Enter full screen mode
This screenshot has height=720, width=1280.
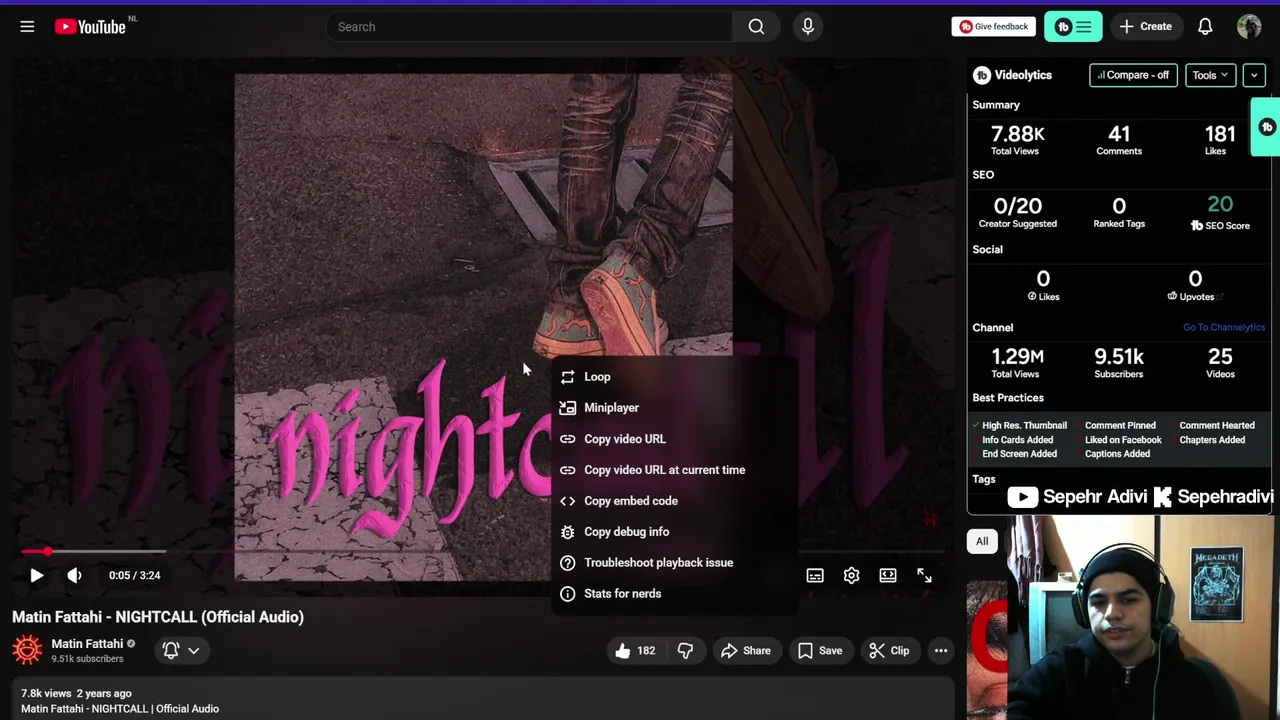point(924,575)
